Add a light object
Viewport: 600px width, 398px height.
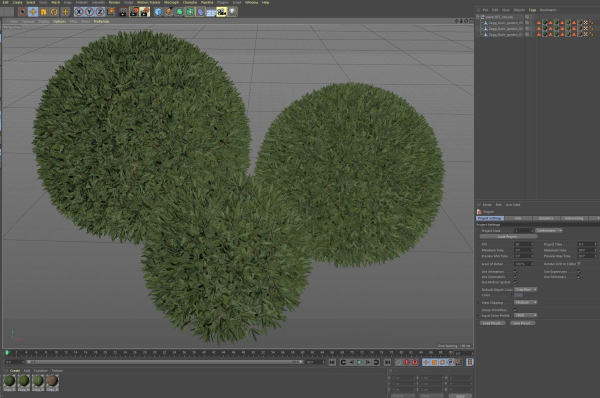(232, 12)
